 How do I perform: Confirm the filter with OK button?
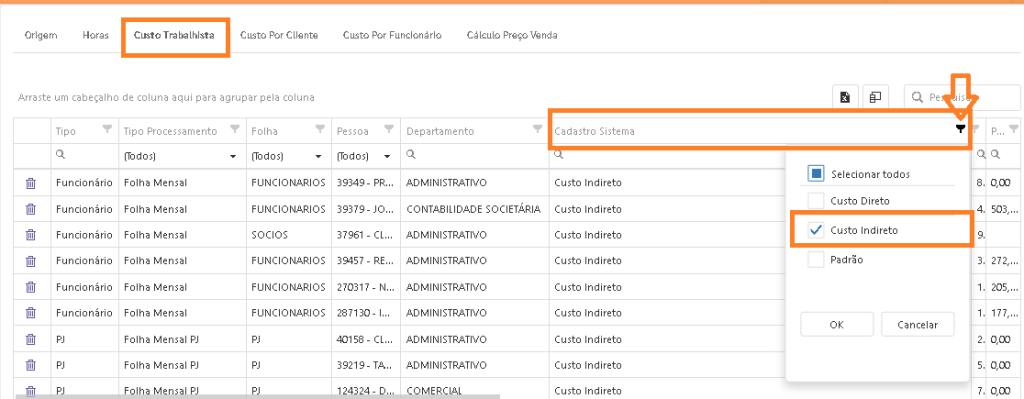pos(837,325)
